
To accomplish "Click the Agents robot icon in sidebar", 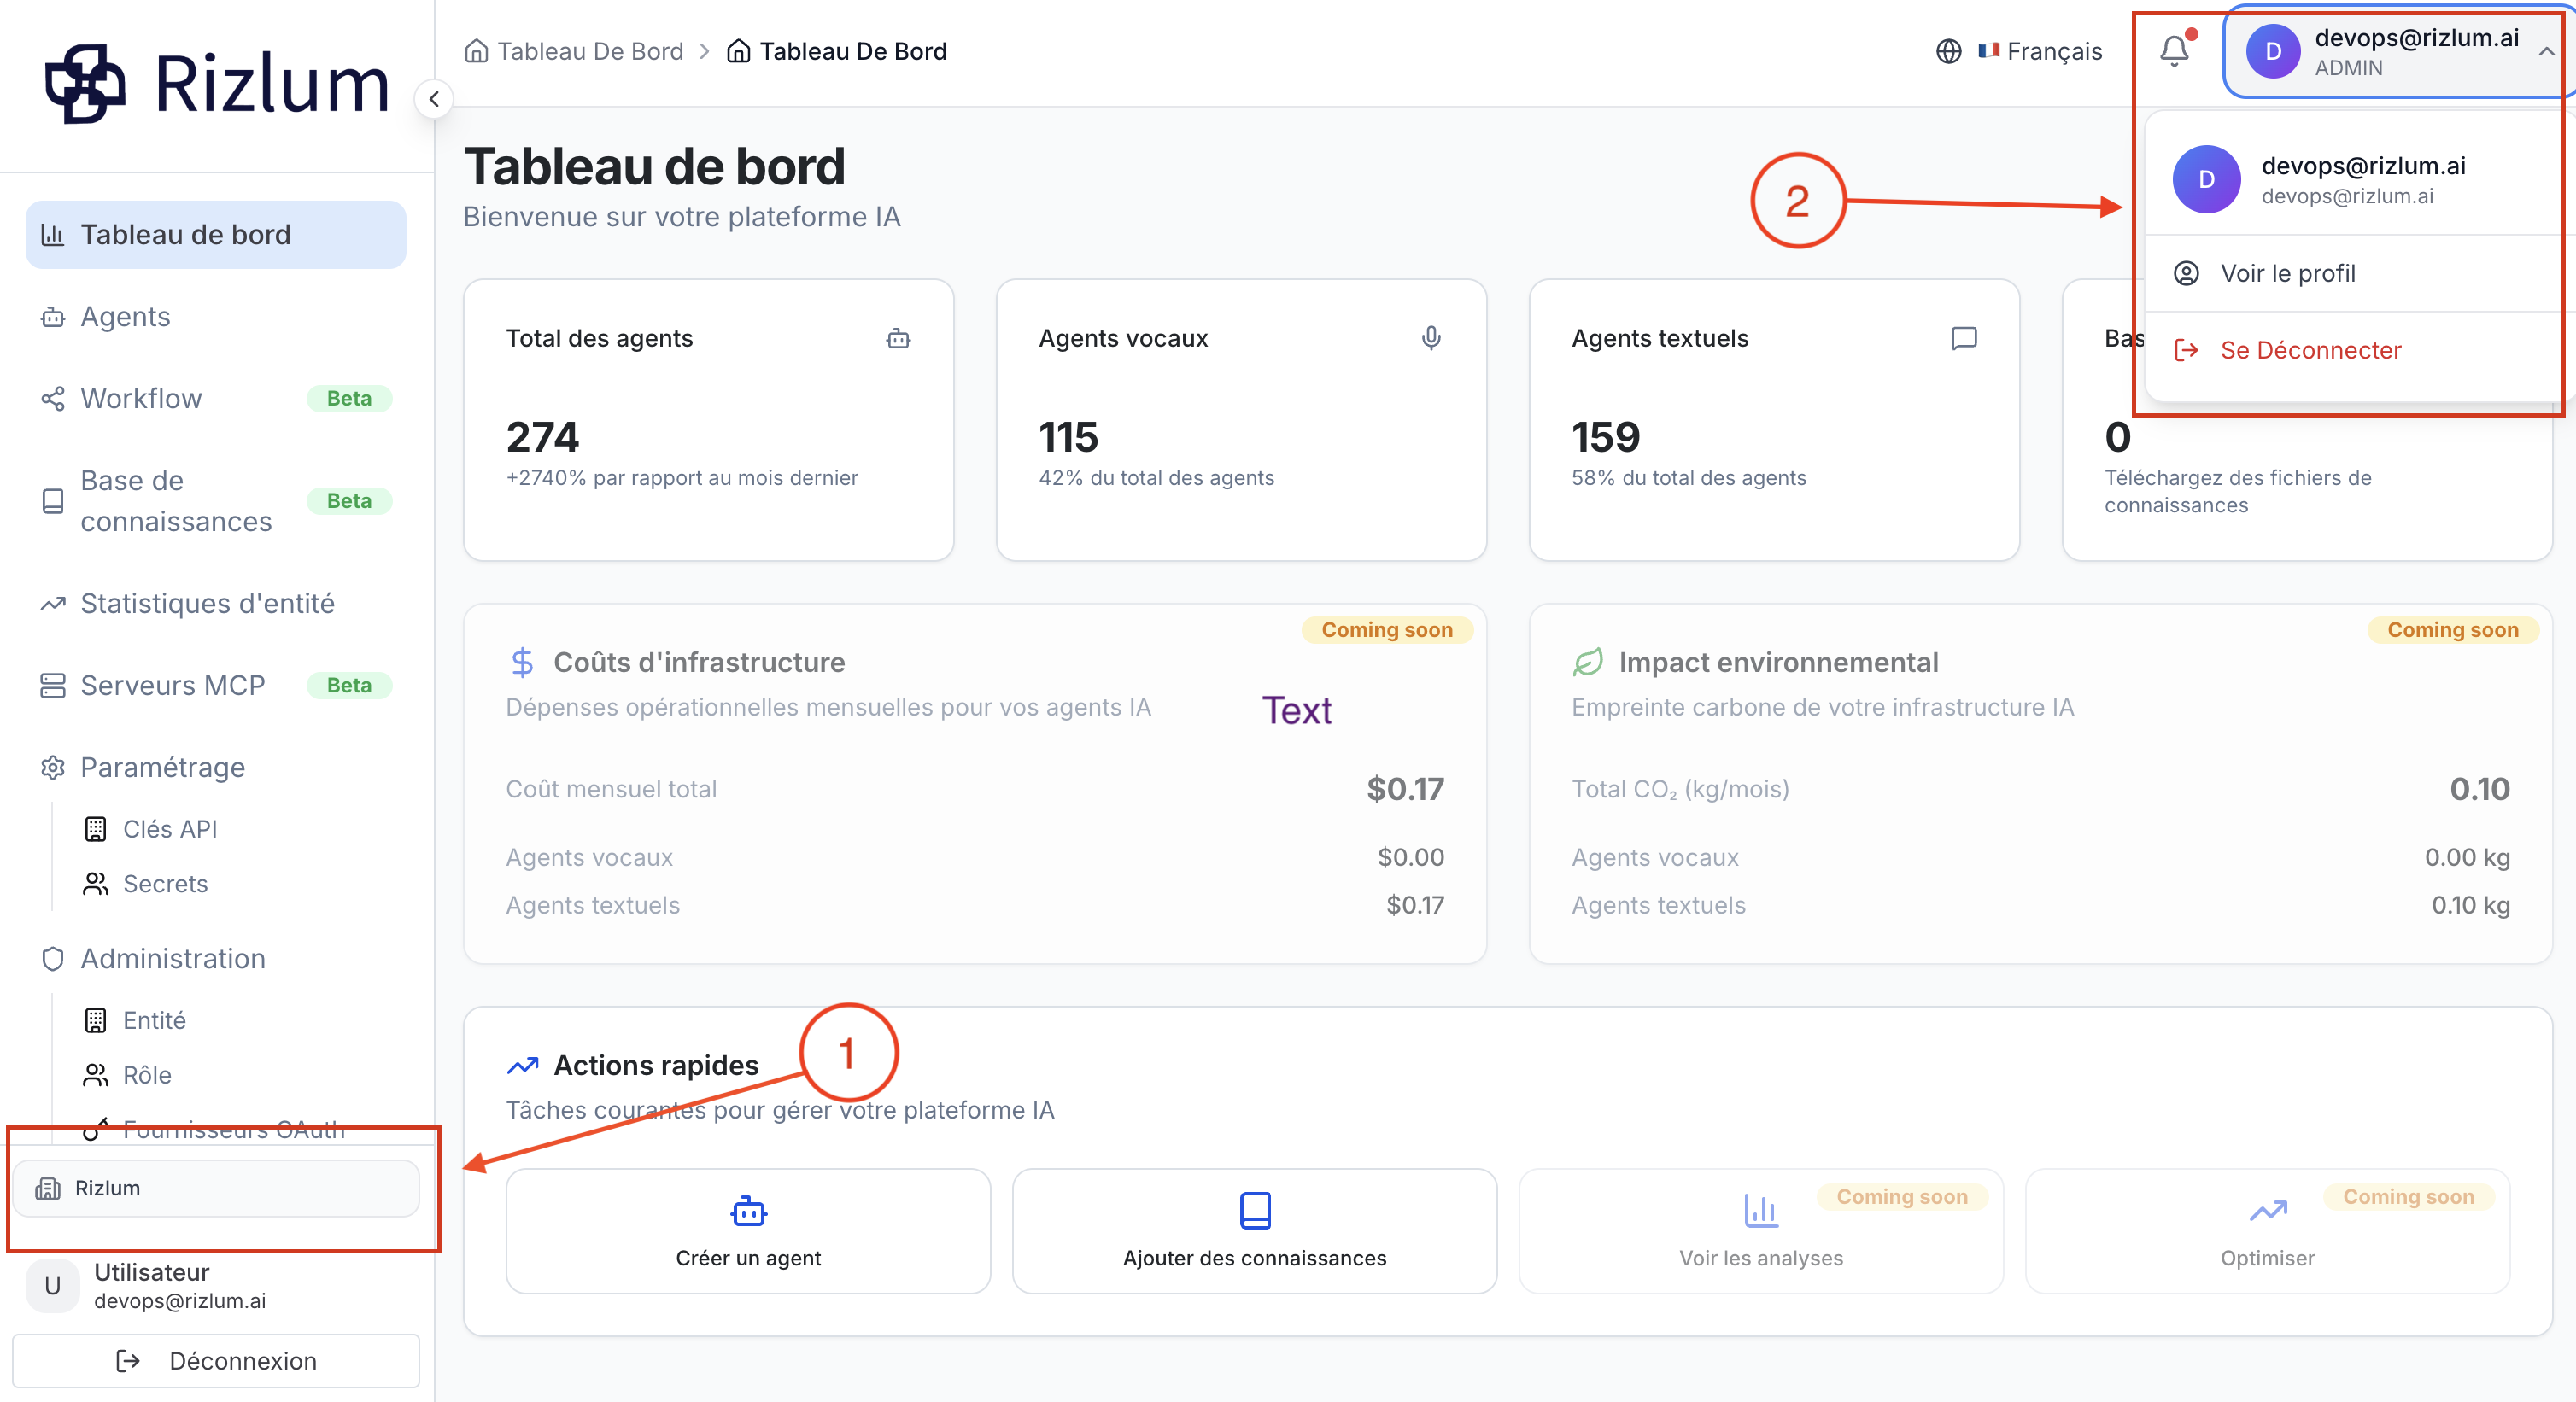I will (52, 318).
